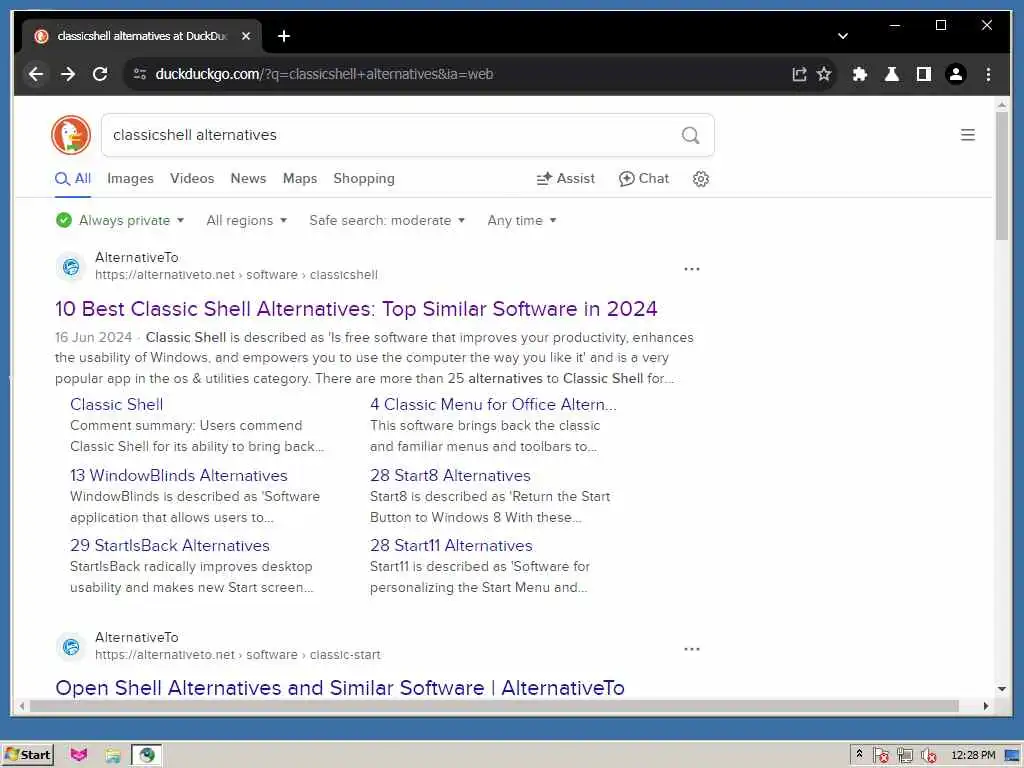Open the Chat feature
Viewport: 1024px width, 768px height.
644,179
